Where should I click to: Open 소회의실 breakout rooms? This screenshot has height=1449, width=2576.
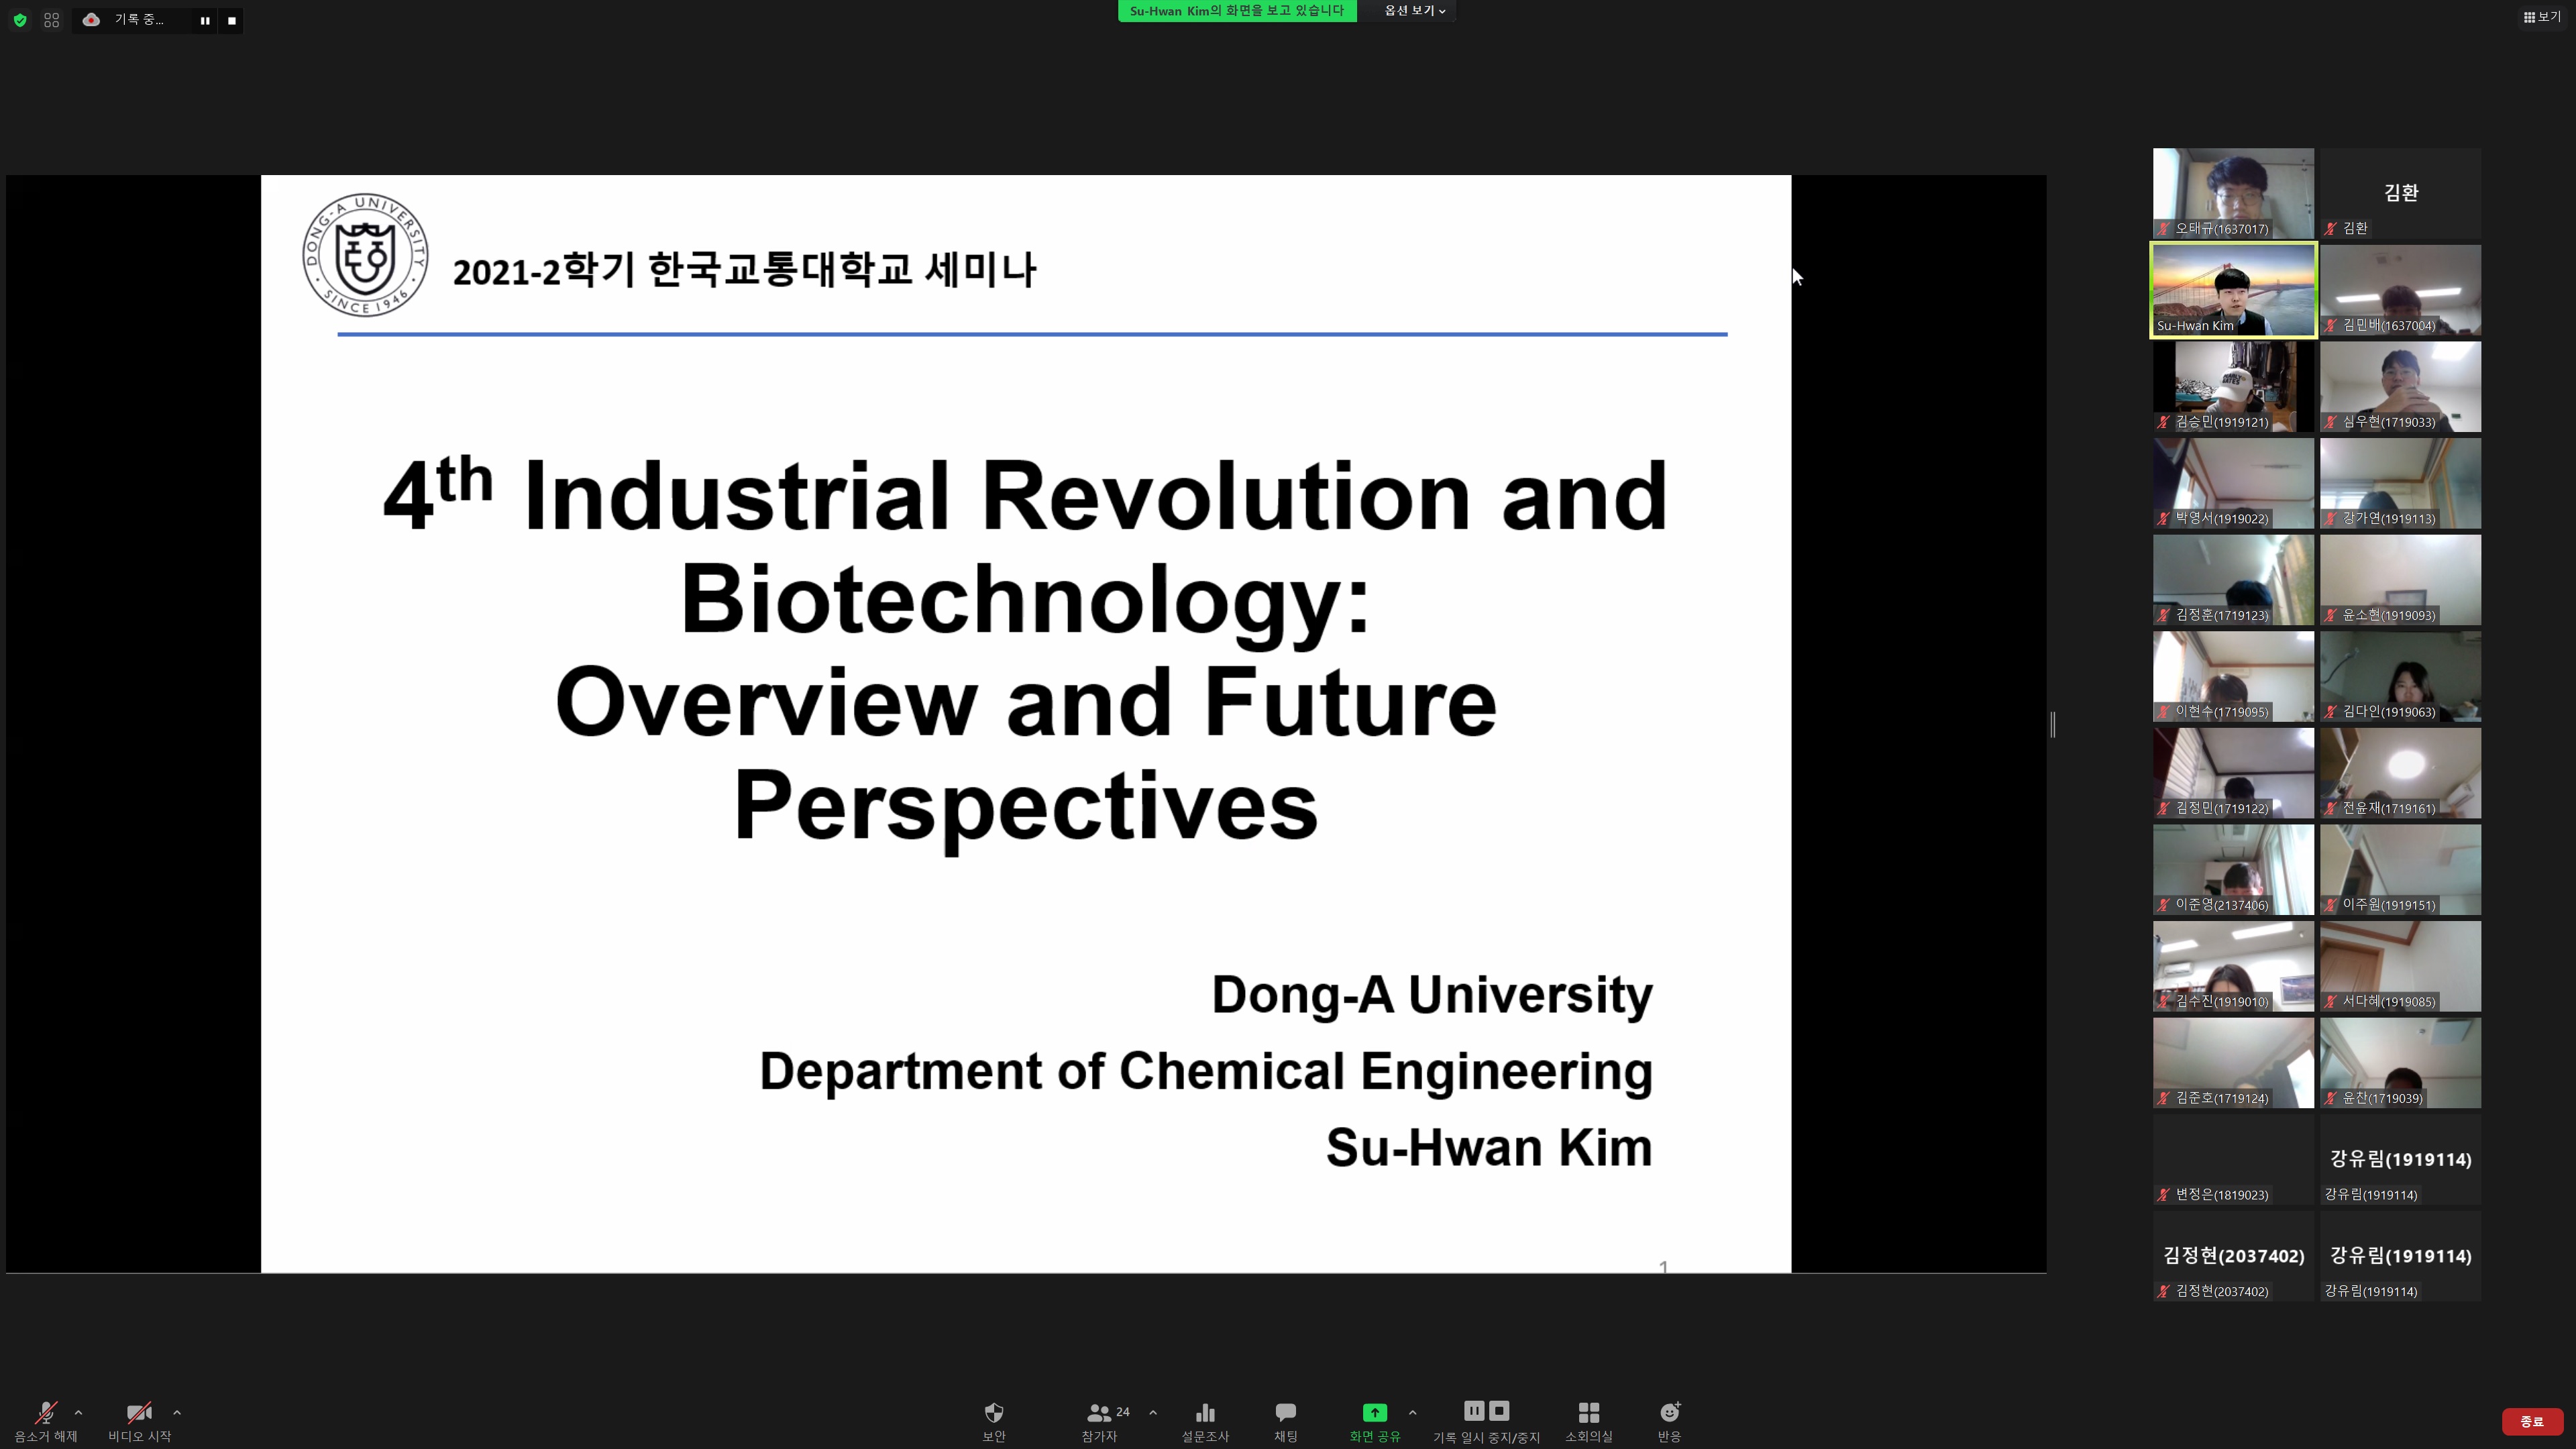click(x=1589, y=1421)
